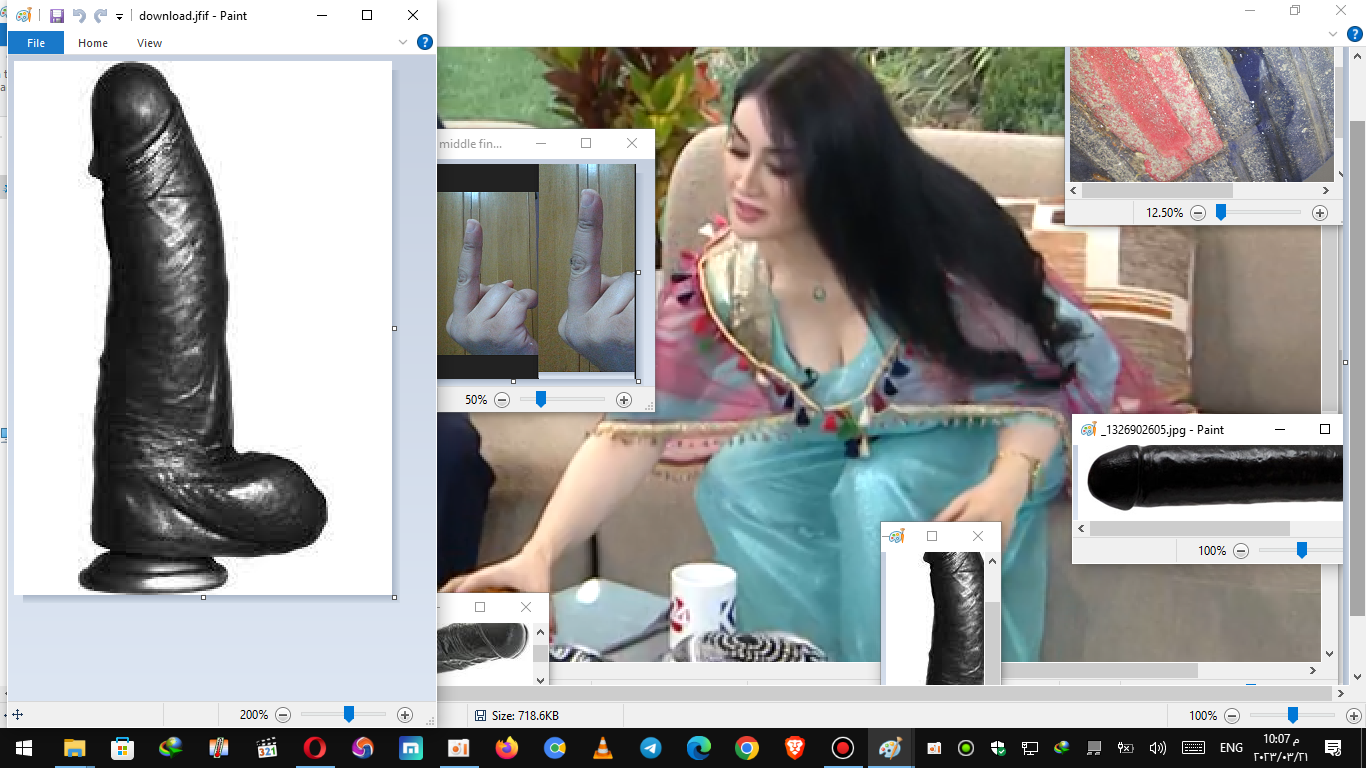Zoom out using minus button beside 200%

(283, 715)
